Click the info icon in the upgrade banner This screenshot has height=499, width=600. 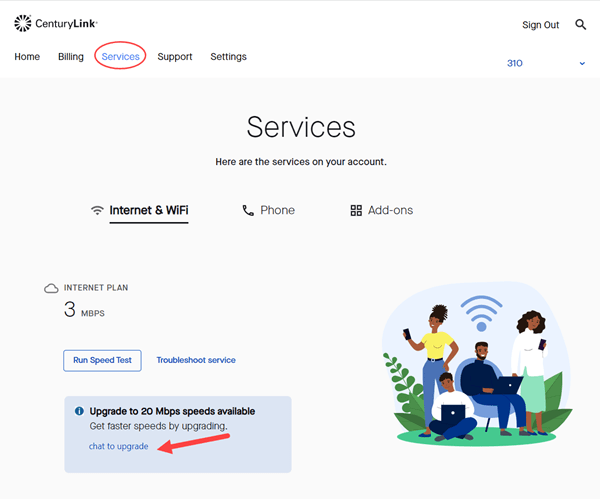click(79, 411)
